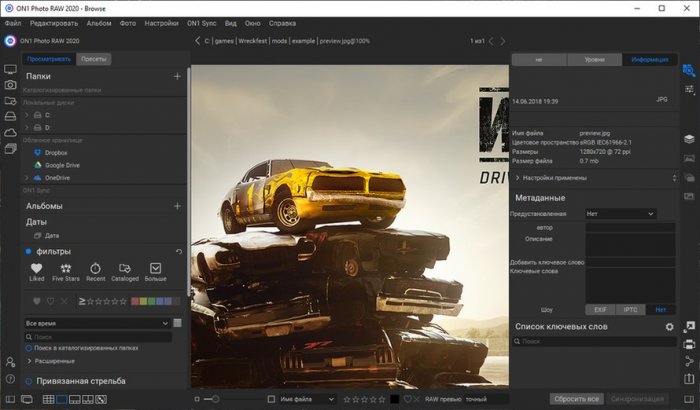Select the cloud storage source icon
The image size is (700, 410).
click(10, 133)
